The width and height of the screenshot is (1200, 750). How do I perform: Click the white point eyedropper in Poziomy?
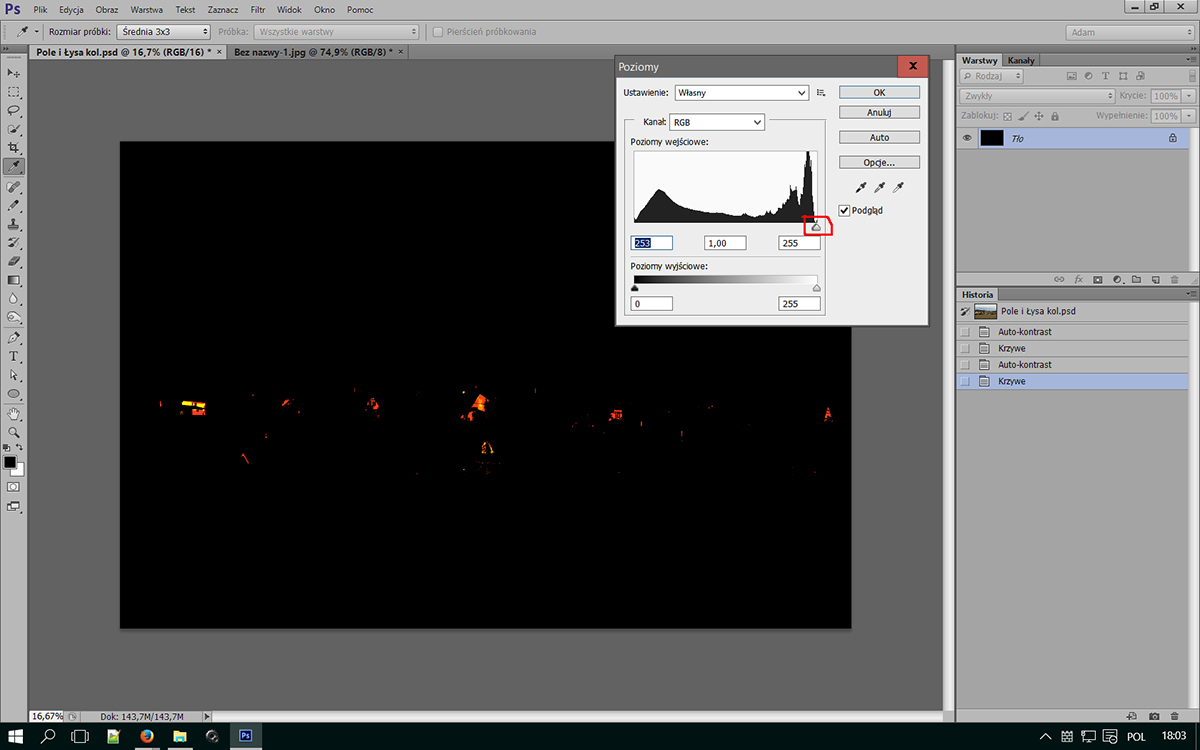(898, 187)
